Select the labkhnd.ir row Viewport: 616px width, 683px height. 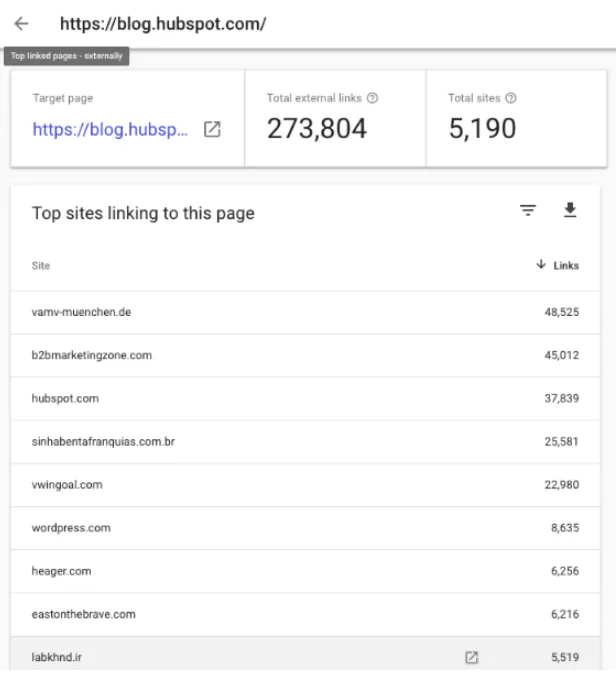[305, 653]
